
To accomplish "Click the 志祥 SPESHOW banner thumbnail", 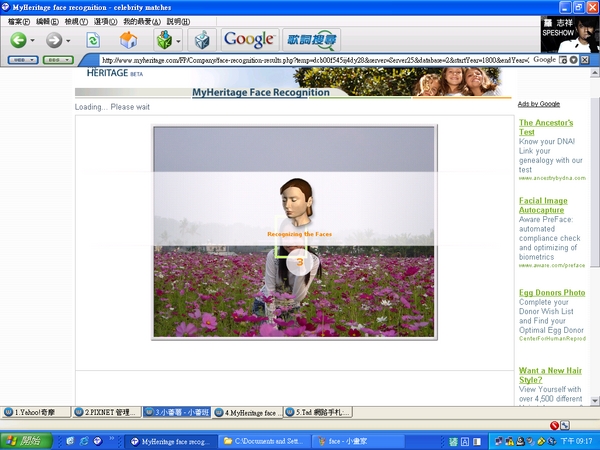I will [570, 34].
